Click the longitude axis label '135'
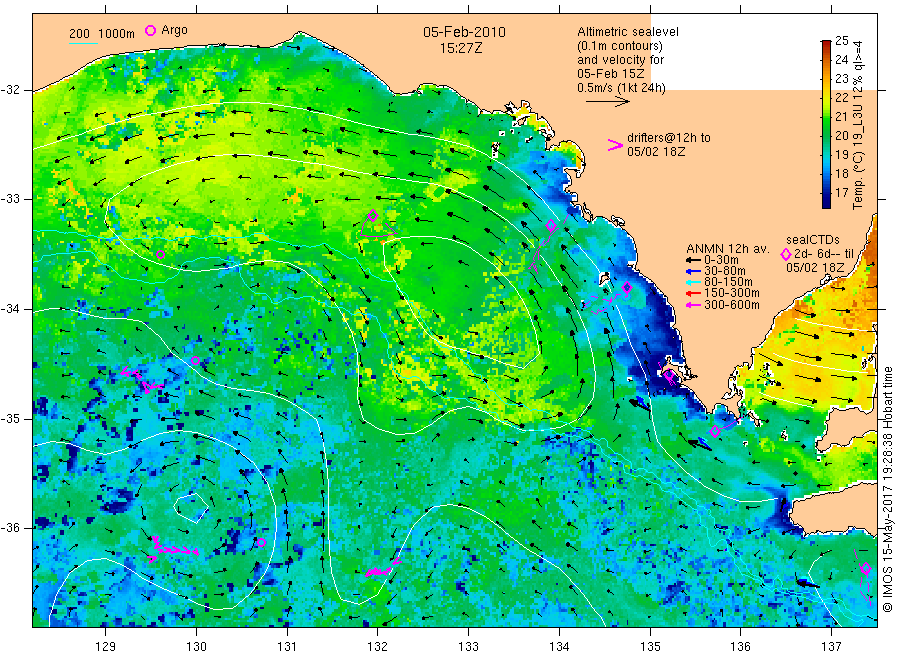The image size is (900, 660). click(x=650, y=647)
